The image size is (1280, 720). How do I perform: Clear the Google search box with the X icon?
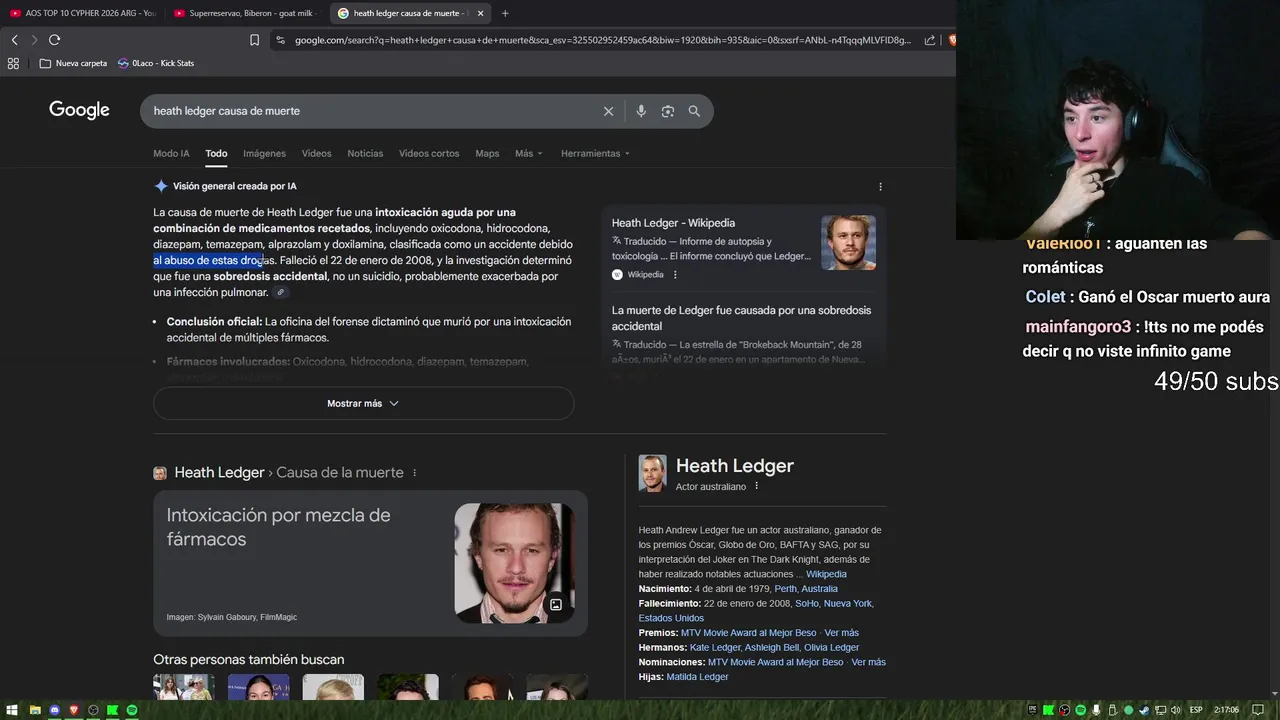click(x=608, y=111)
